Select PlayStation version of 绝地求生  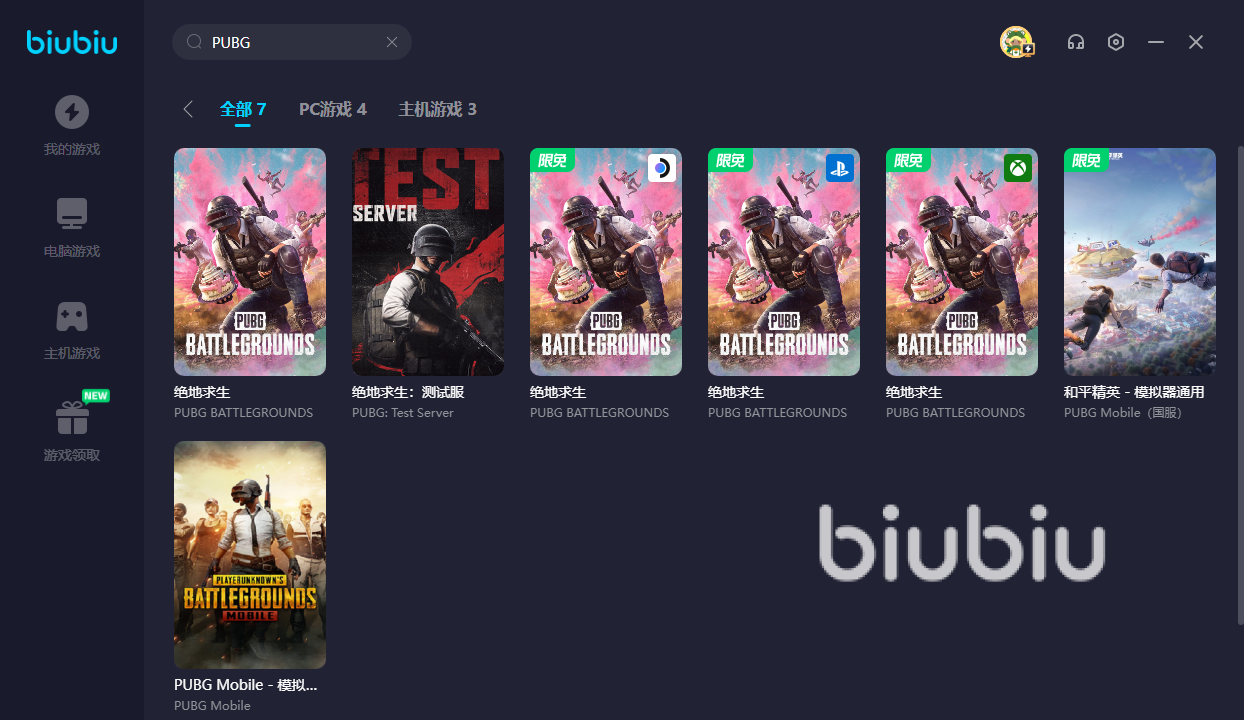pos(784,262)
